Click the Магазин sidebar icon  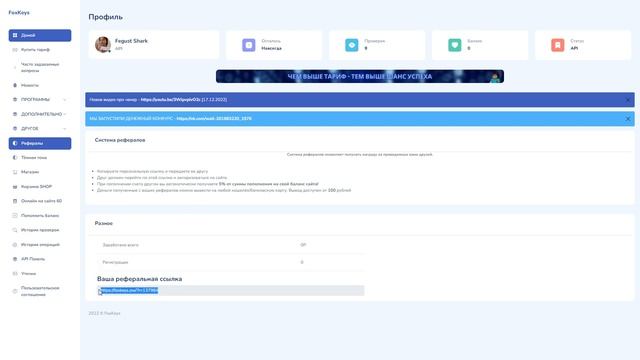tap(15, 172)
